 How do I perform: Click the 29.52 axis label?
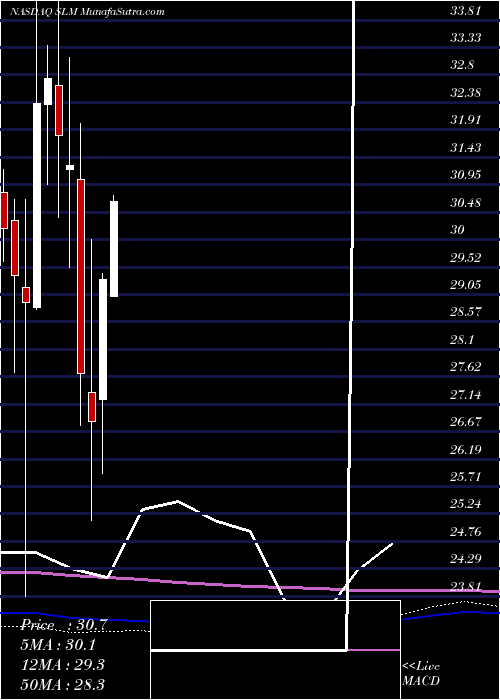pyautogui.click(x=466, y=258)
